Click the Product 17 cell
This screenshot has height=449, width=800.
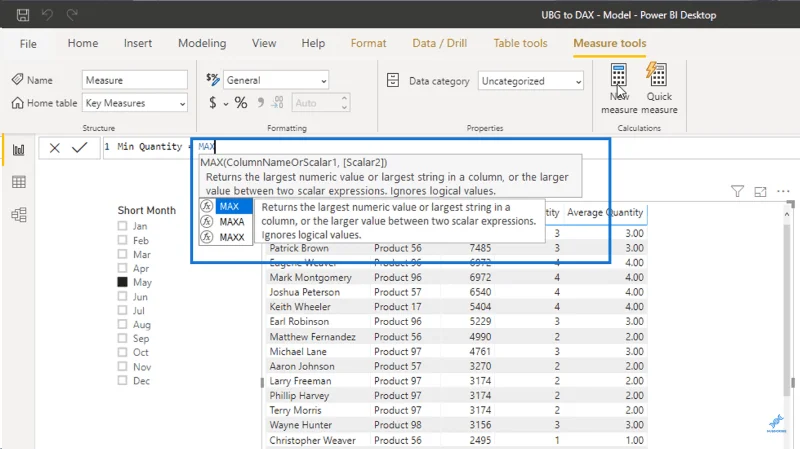[x=397, y=307]
